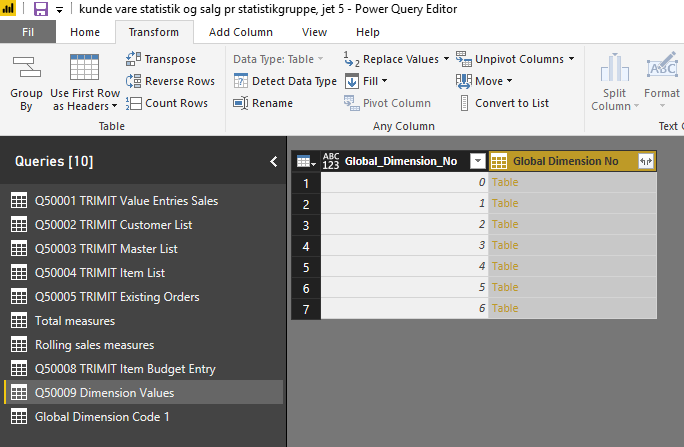Image resolution: width=684 pixels, height=447 pixels.
Task: Click the Rename button
Action: [x=263, y=103]
